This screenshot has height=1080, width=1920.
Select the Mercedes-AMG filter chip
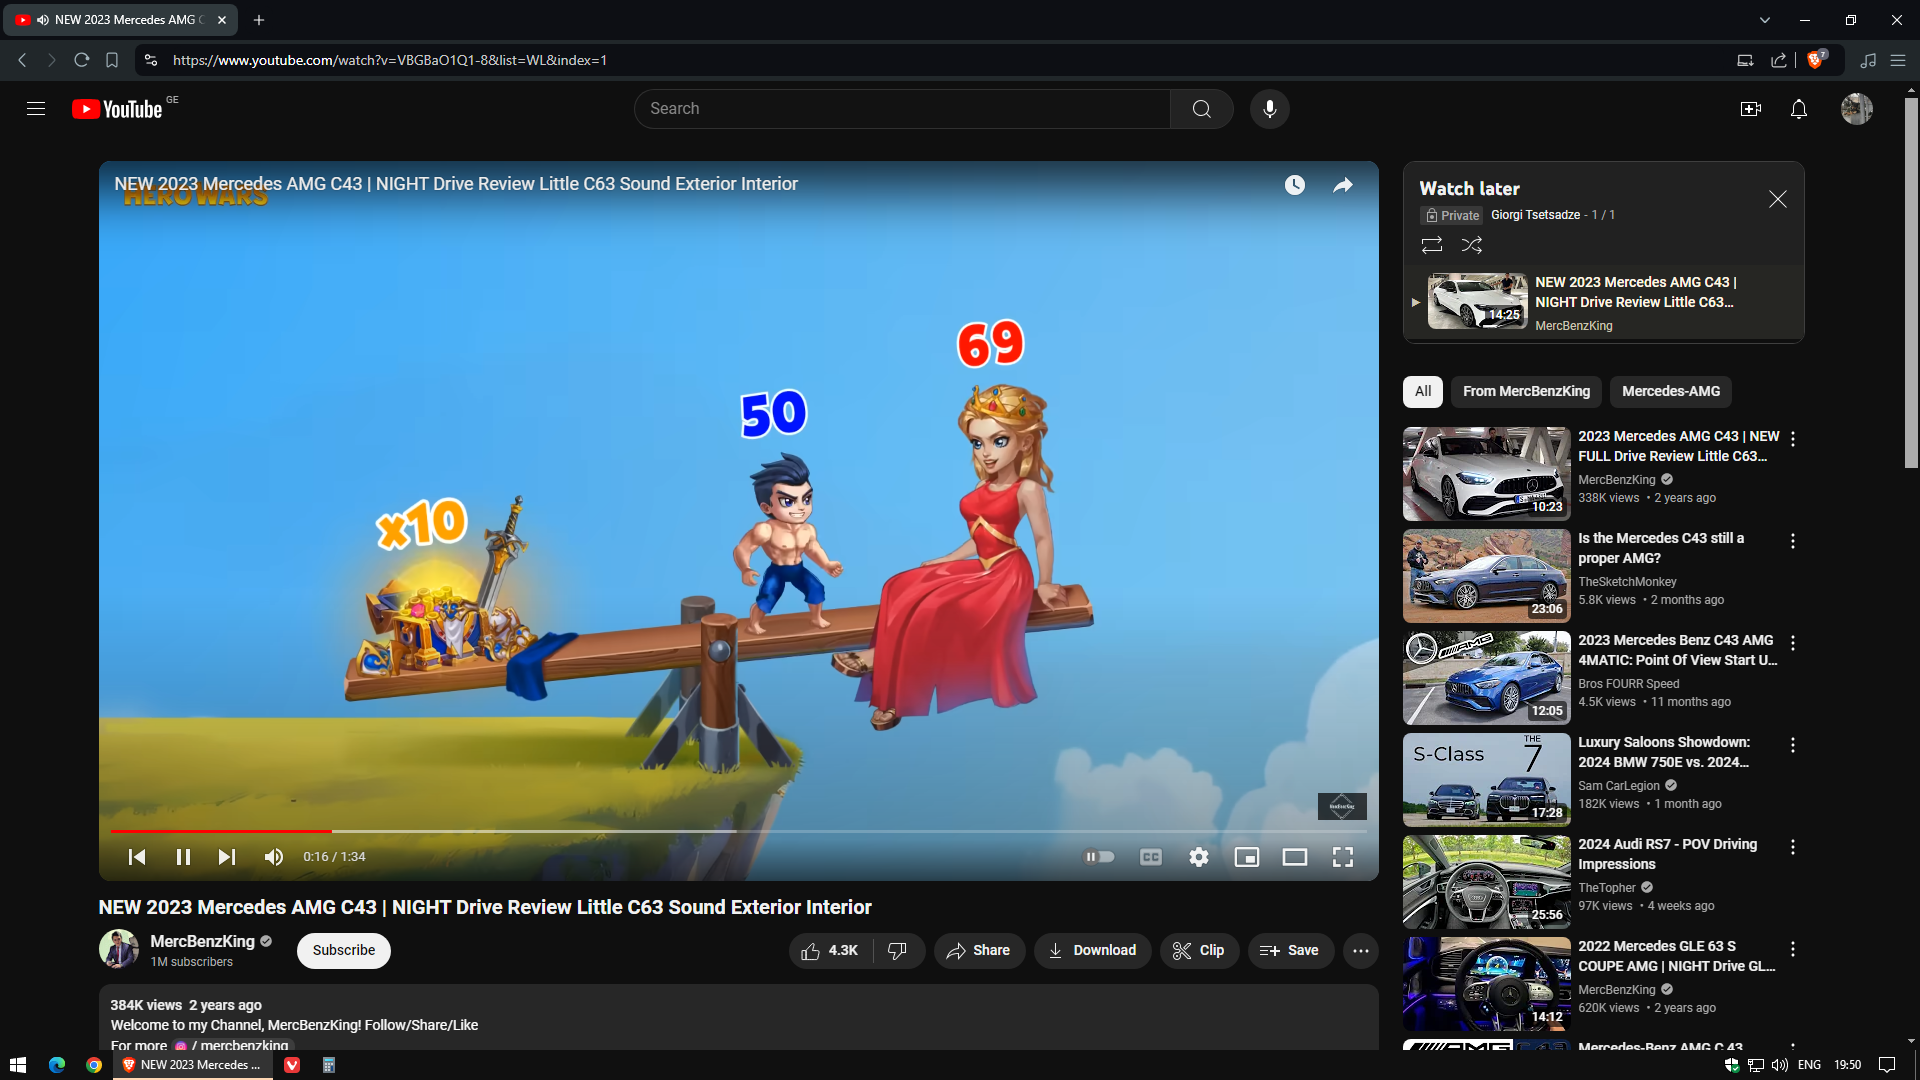(1670, 392)
